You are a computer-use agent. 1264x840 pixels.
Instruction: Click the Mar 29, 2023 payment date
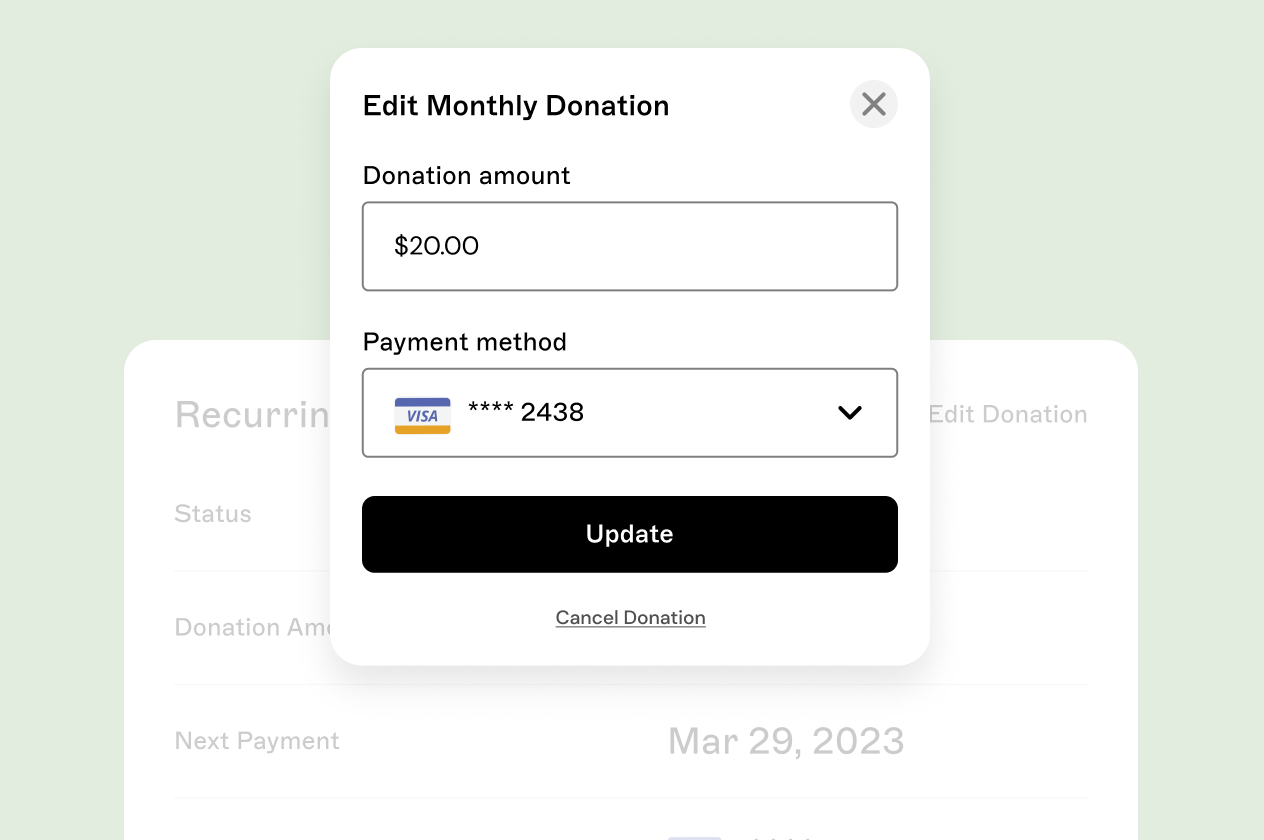coord(786,741)
